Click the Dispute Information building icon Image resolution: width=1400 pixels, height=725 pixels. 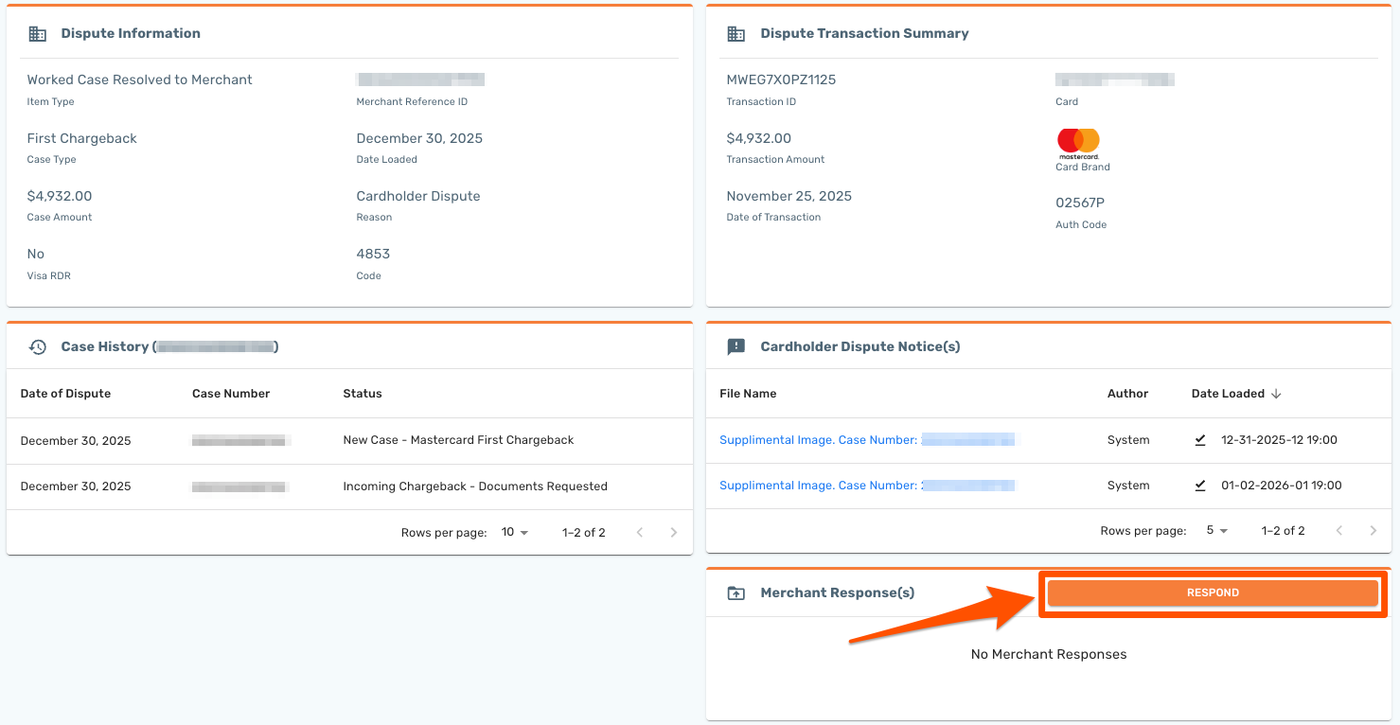(x=37, y=34)
